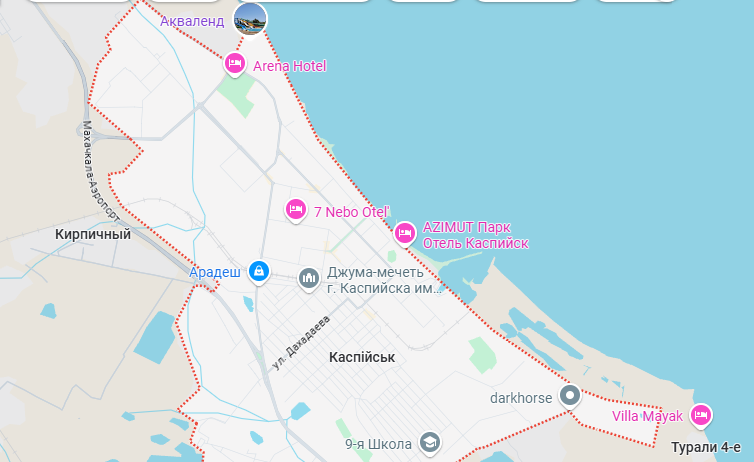Open the Джума-мечеть г. Каспийска label
The width and height of the screenshot is (754, 462).
click(384, 280)
